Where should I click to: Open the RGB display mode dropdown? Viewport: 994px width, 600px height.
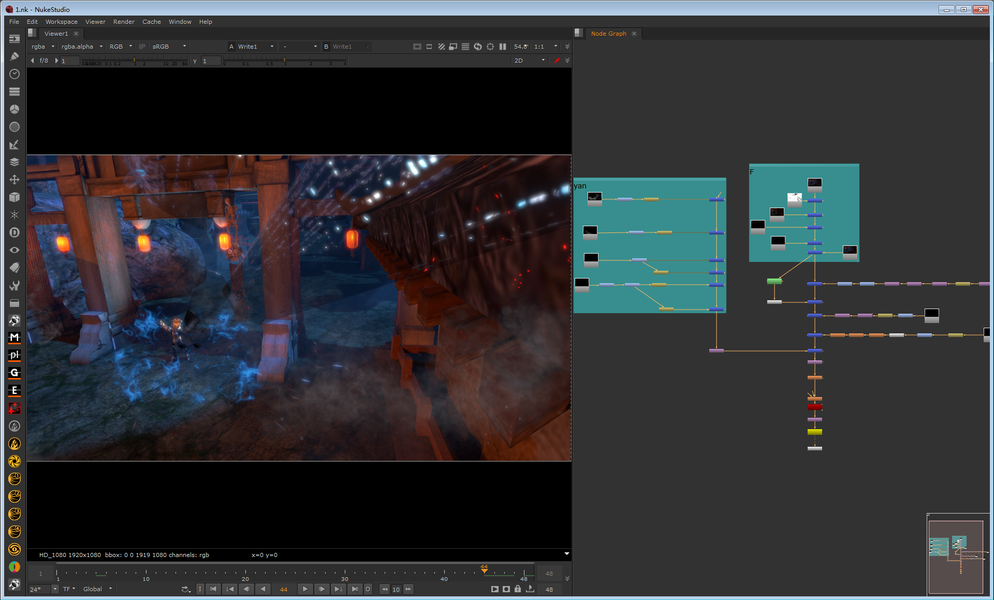click(120, 47)
